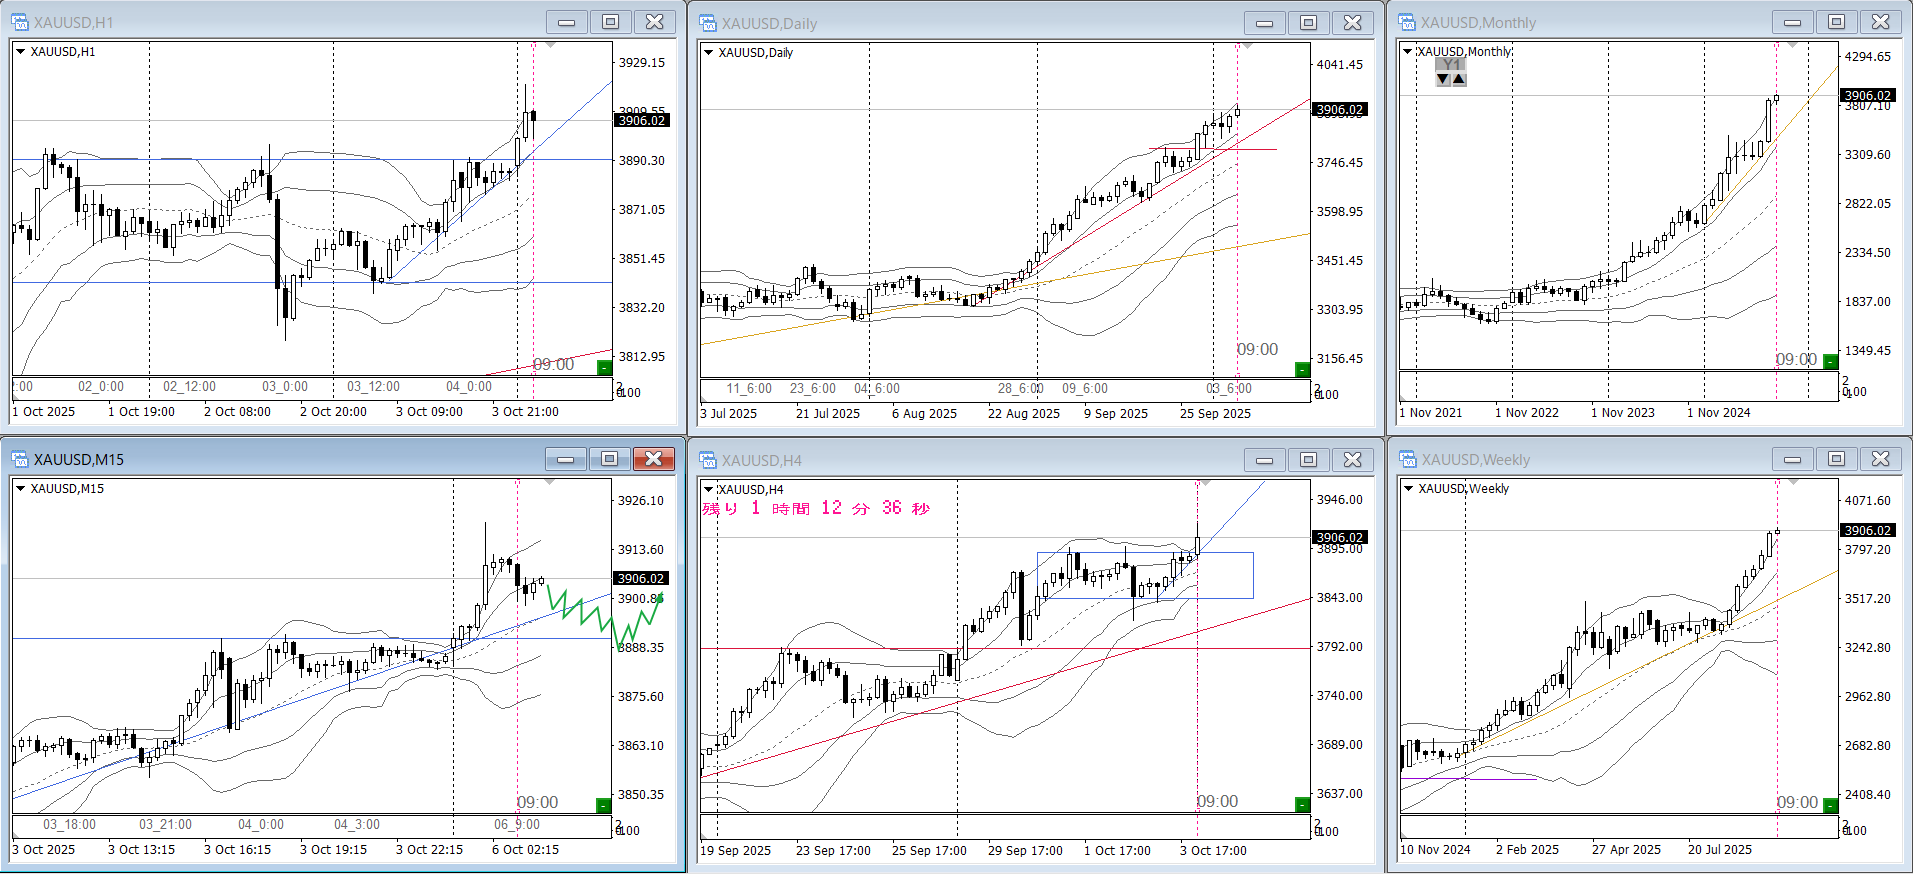Viewport: 1913px width, 875px height.
Task: Click the XAUUSD,H4 window title icon
Action: pyautogui.click(x=708, y=460)
